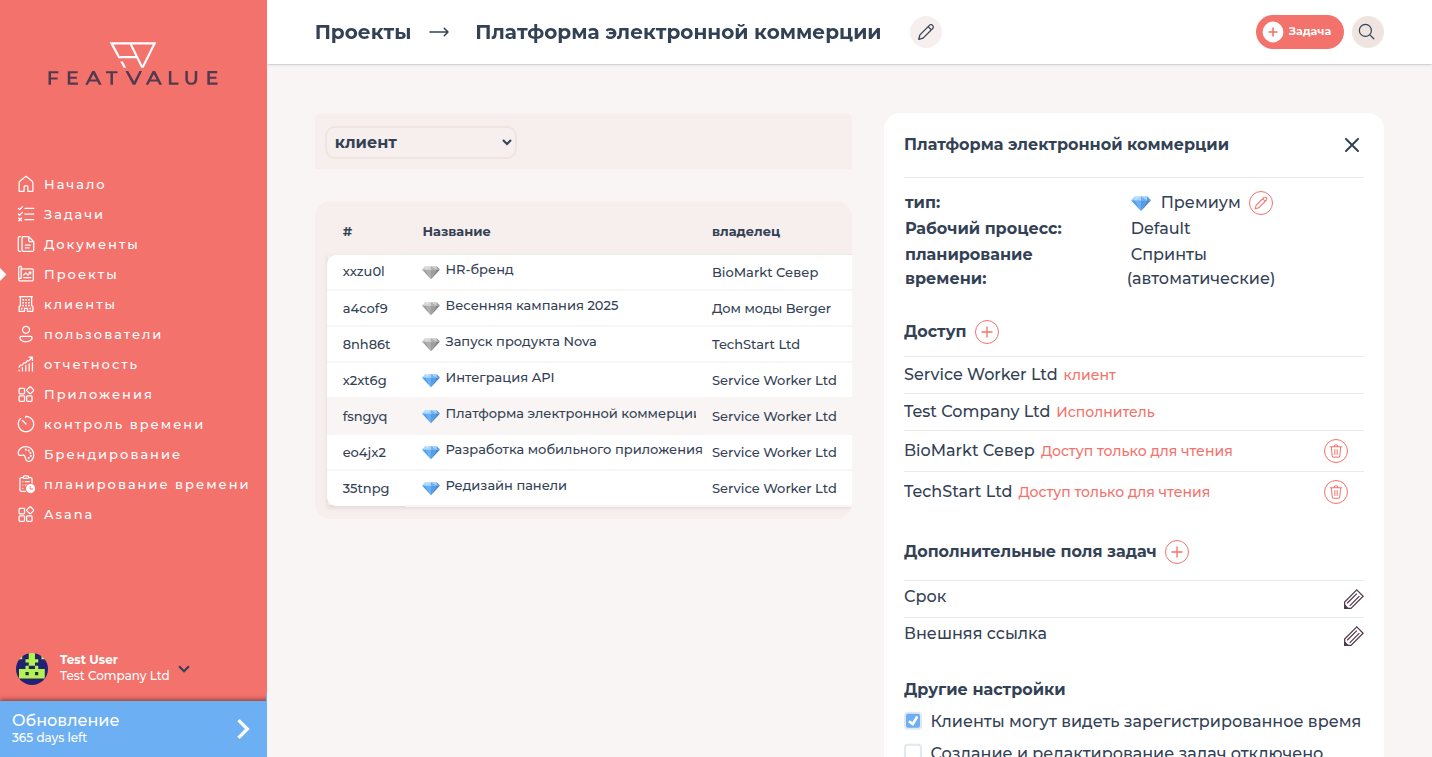This screenshot has height=757, width=1432.
Task: Click Название column header
Action: 456,231
